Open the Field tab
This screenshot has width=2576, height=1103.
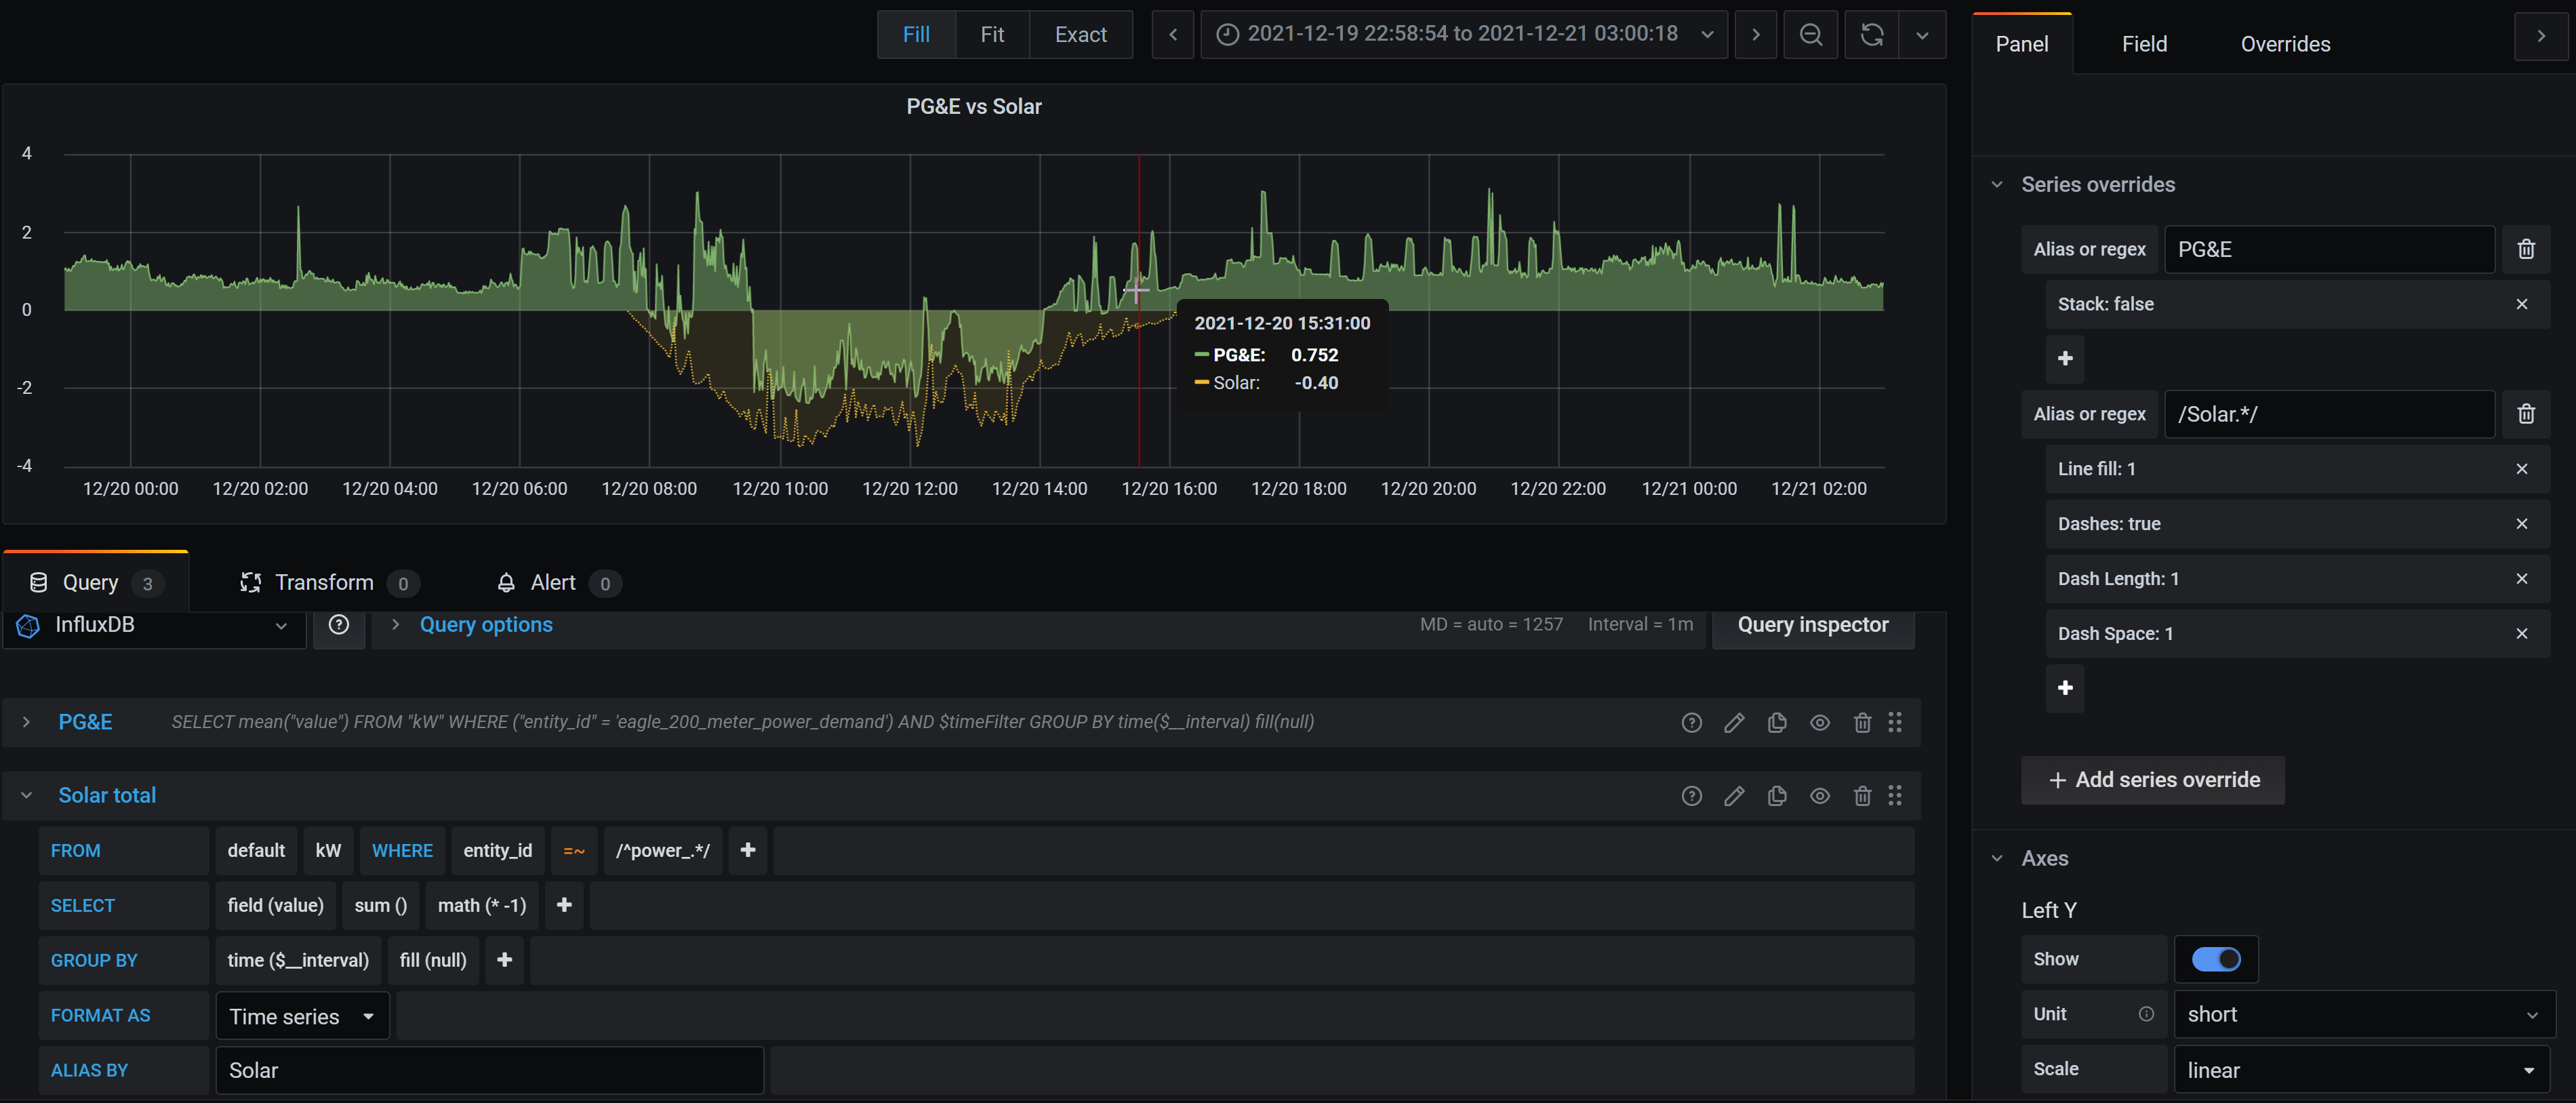tap(2144, 44)
